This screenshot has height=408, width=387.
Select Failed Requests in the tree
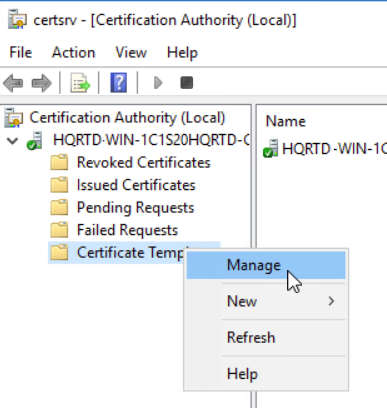tap(127, 230)
